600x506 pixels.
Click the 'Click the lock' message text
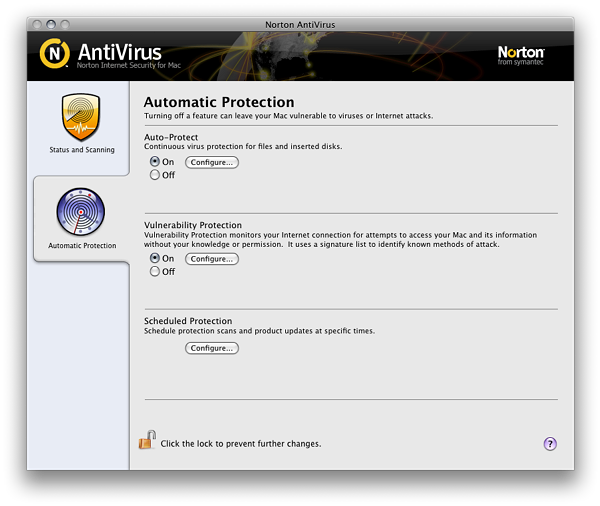(x=241, y=444)
